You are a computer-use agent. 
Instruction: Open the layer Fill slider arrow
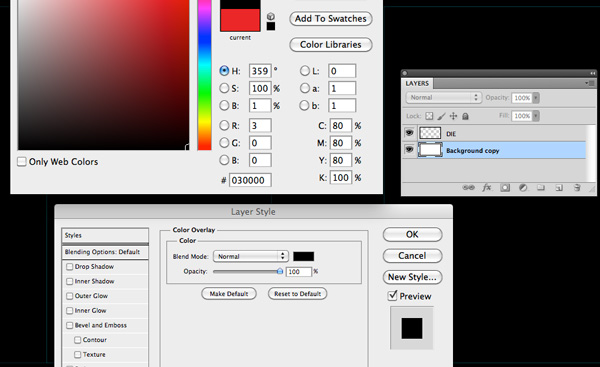(536, 116)
